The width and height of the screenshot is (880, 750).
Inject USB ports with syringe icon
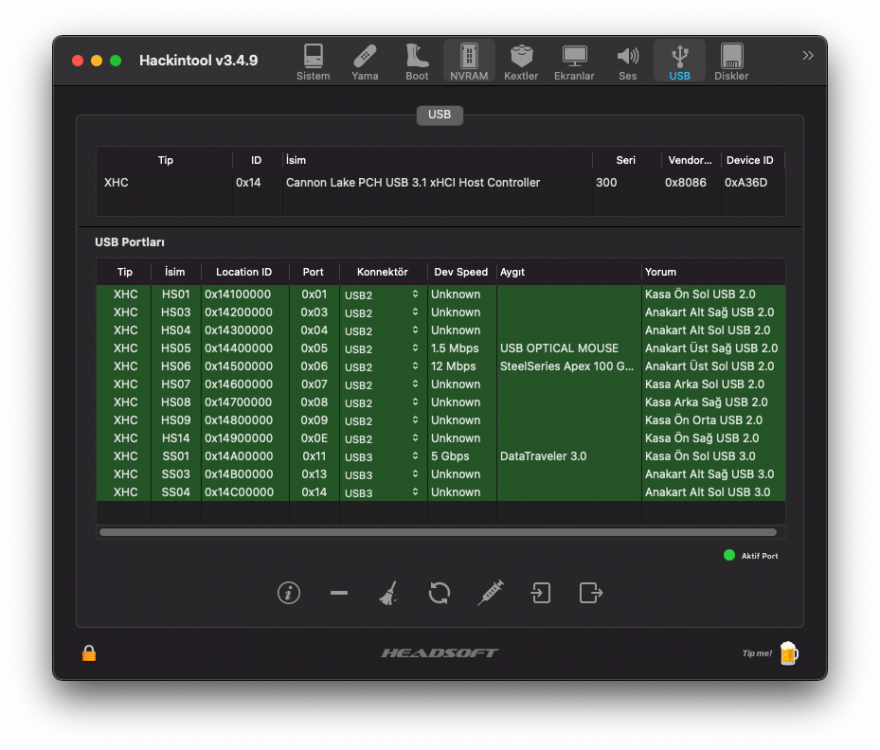[490, 593]
